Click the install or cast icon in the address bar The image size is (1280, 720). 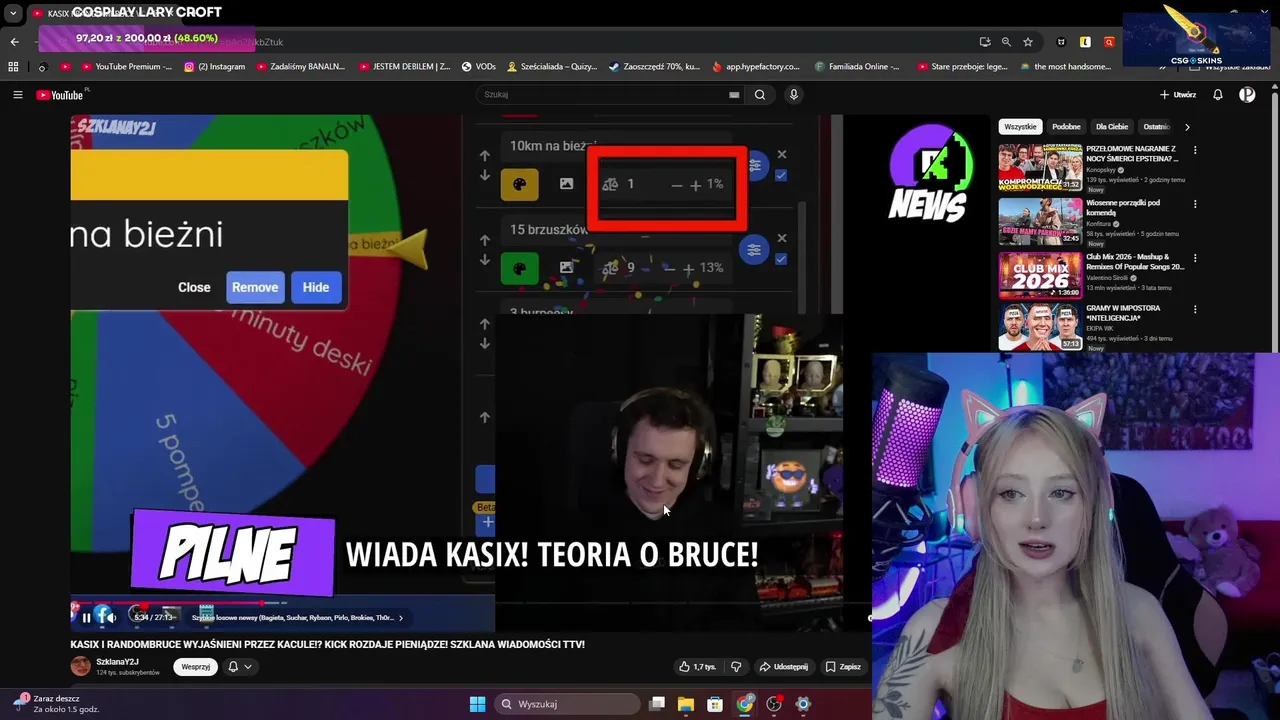coord(985,42)
